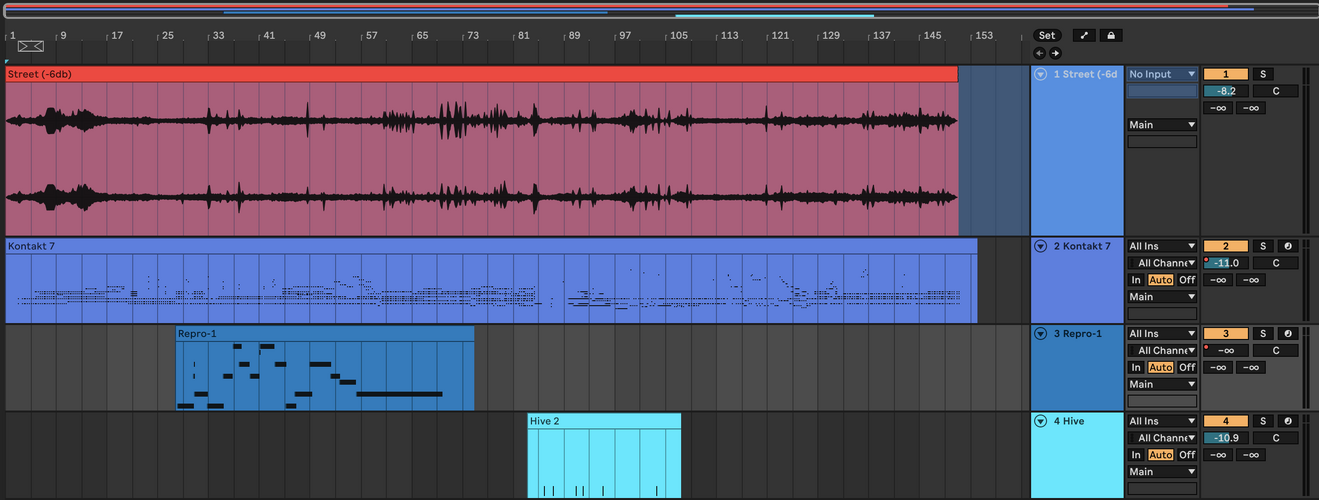Screen dimensions: 1319x500
Task: Deactivate track 2 Kontakt activator button
Action: coord(1225,246)
